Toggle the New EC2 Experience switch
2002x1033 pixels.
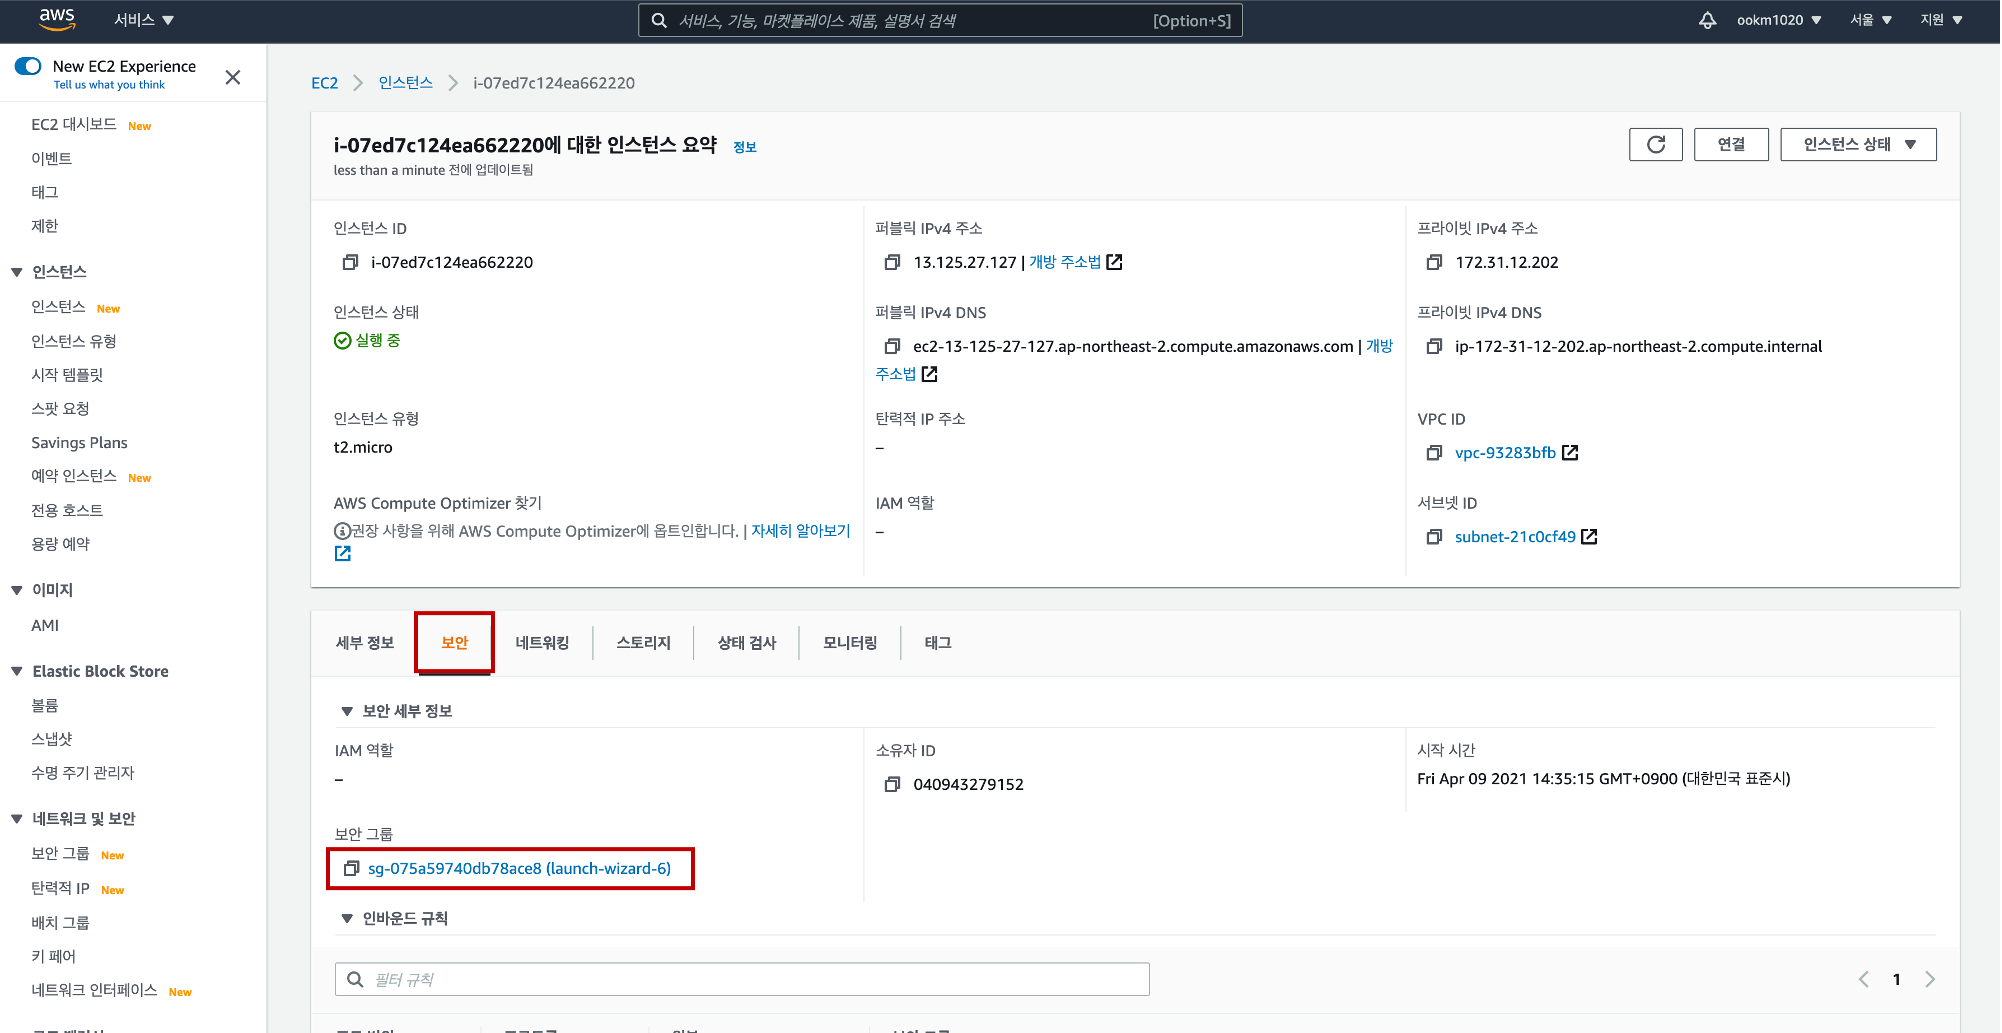(x=28, y=66)
